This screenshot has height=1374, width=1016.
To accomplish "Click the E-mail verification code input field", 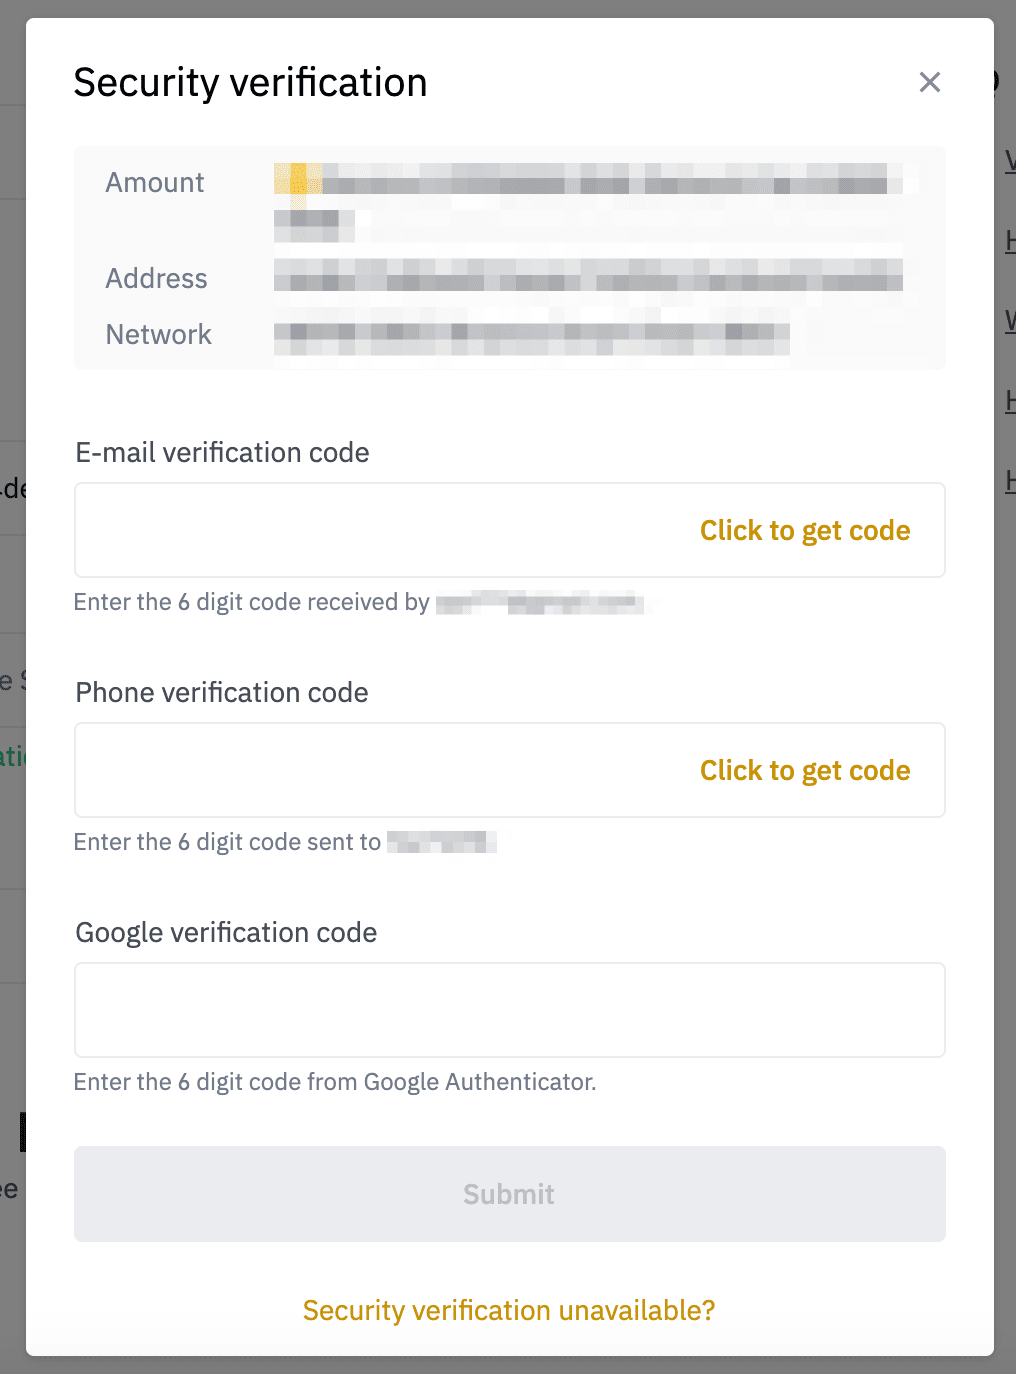I will [380, 530].
